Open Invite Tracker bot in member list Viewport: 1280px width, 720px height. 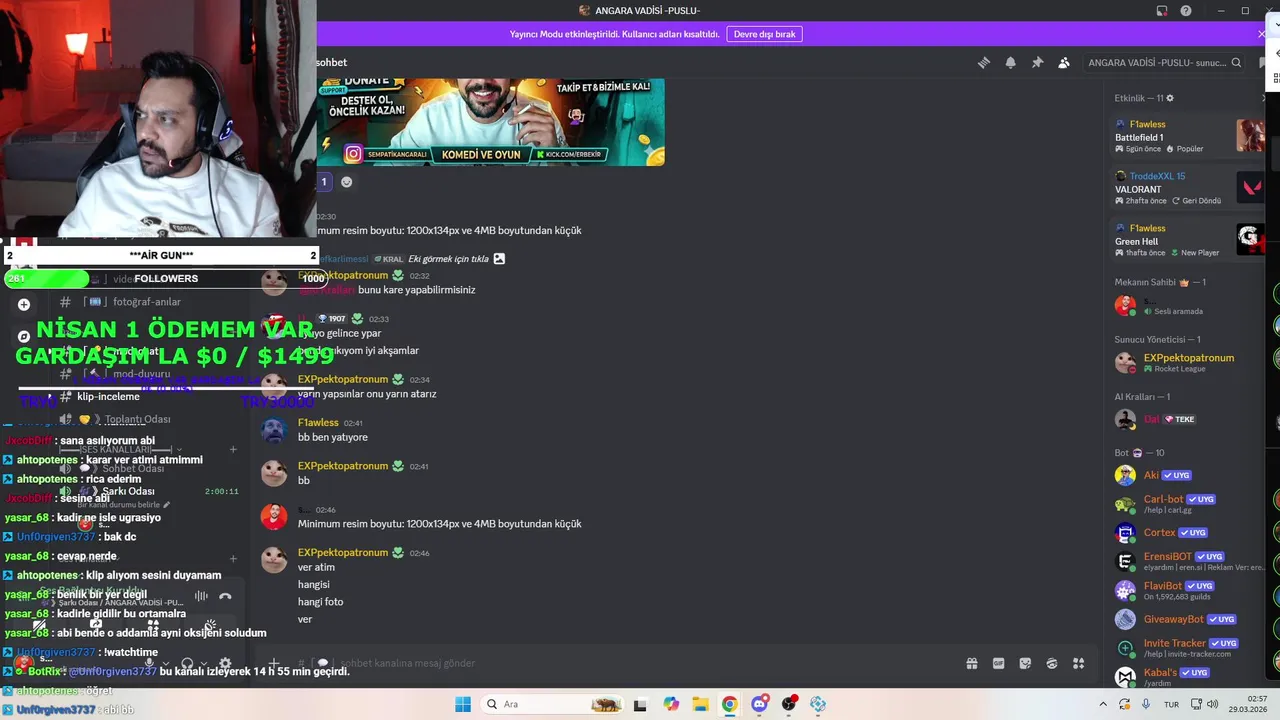coord(1189,647)
